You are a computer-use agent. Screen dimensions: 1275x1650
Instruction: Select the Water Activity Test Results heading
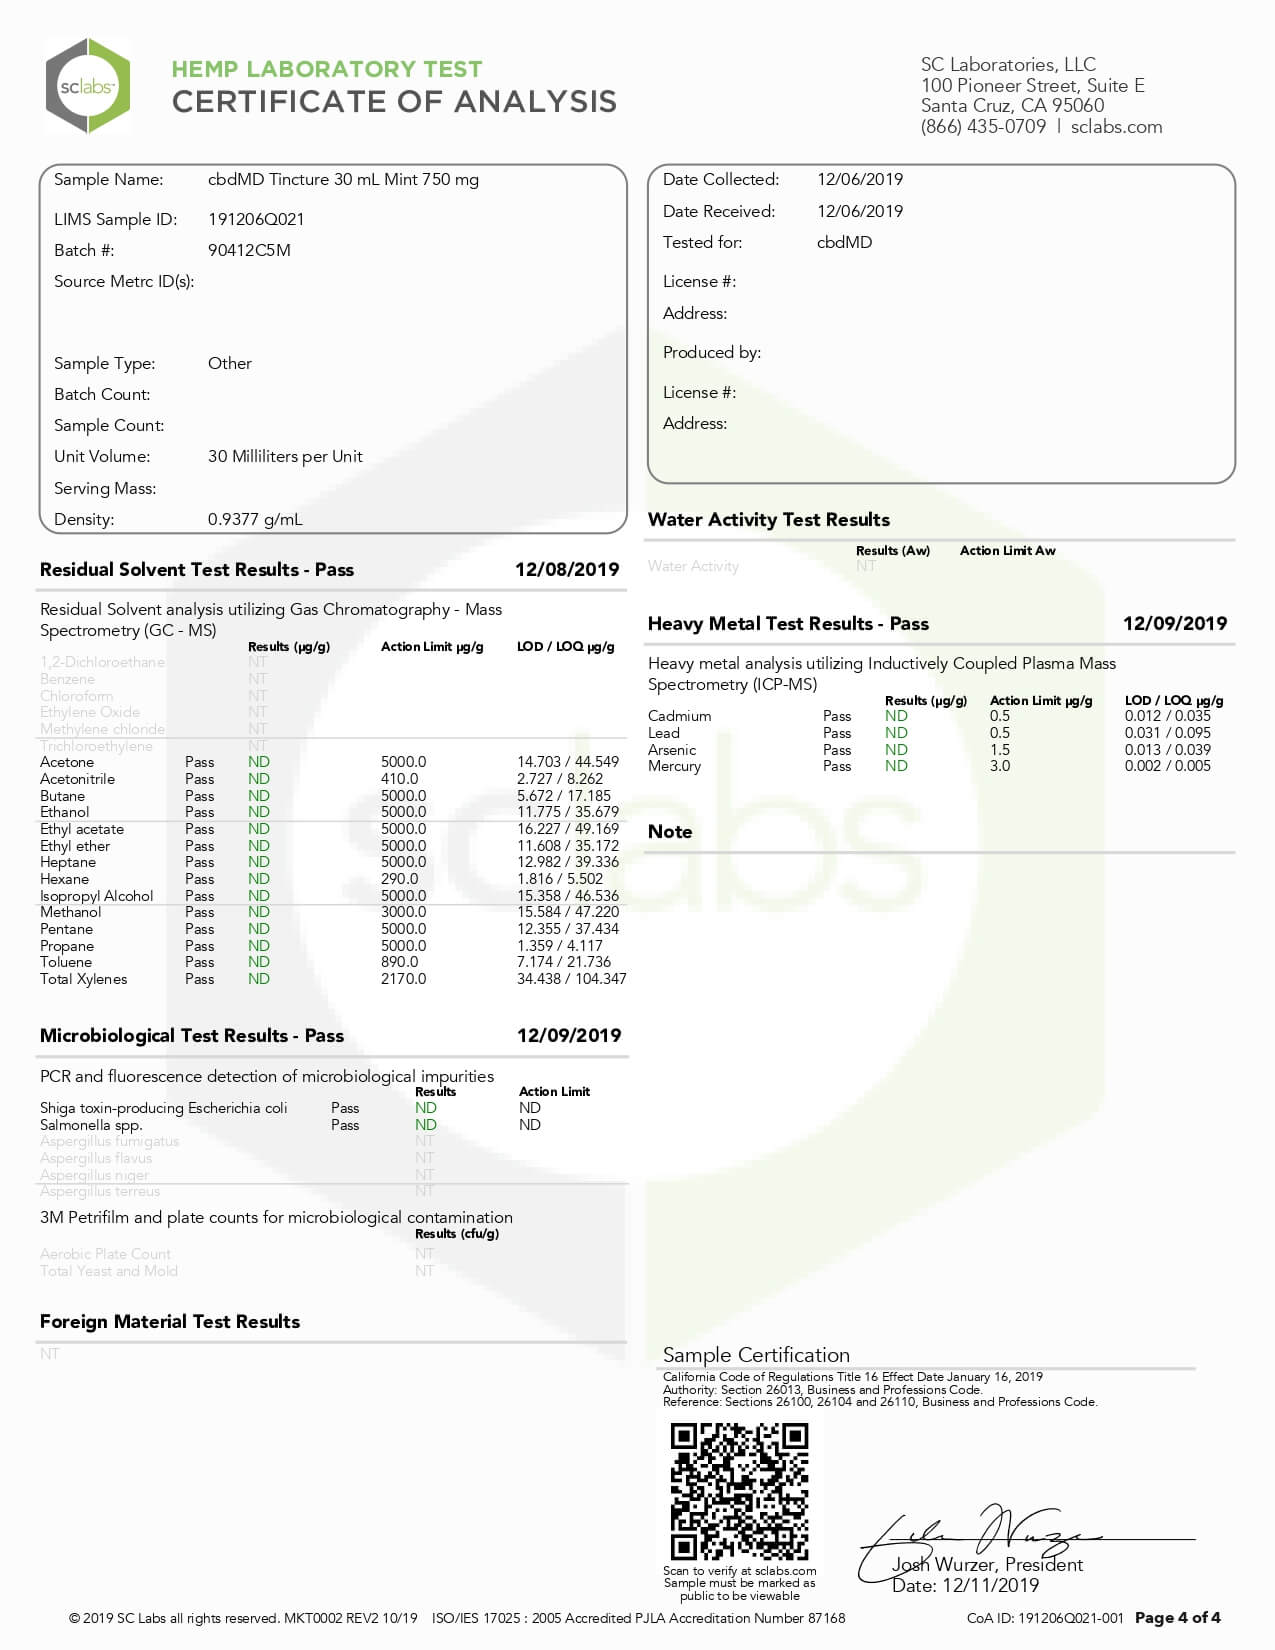(768, 520)
